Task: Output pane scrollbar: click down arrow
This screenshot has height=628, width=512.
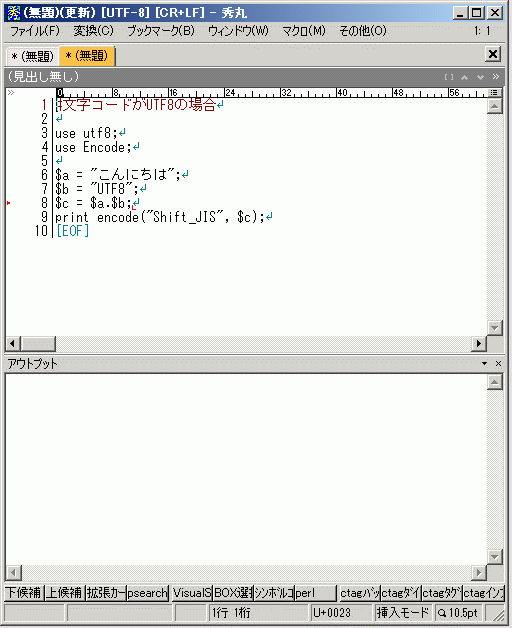Action: [495, 557]
